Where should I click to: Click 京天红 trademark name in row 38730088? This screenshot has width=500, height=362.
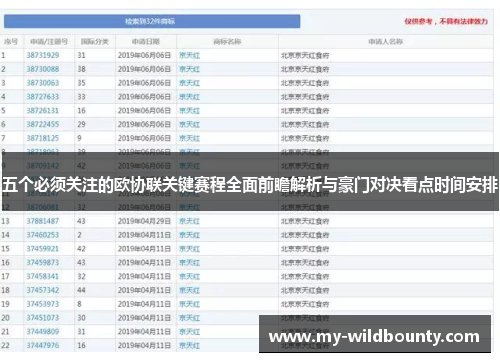(x=189, y=69)
